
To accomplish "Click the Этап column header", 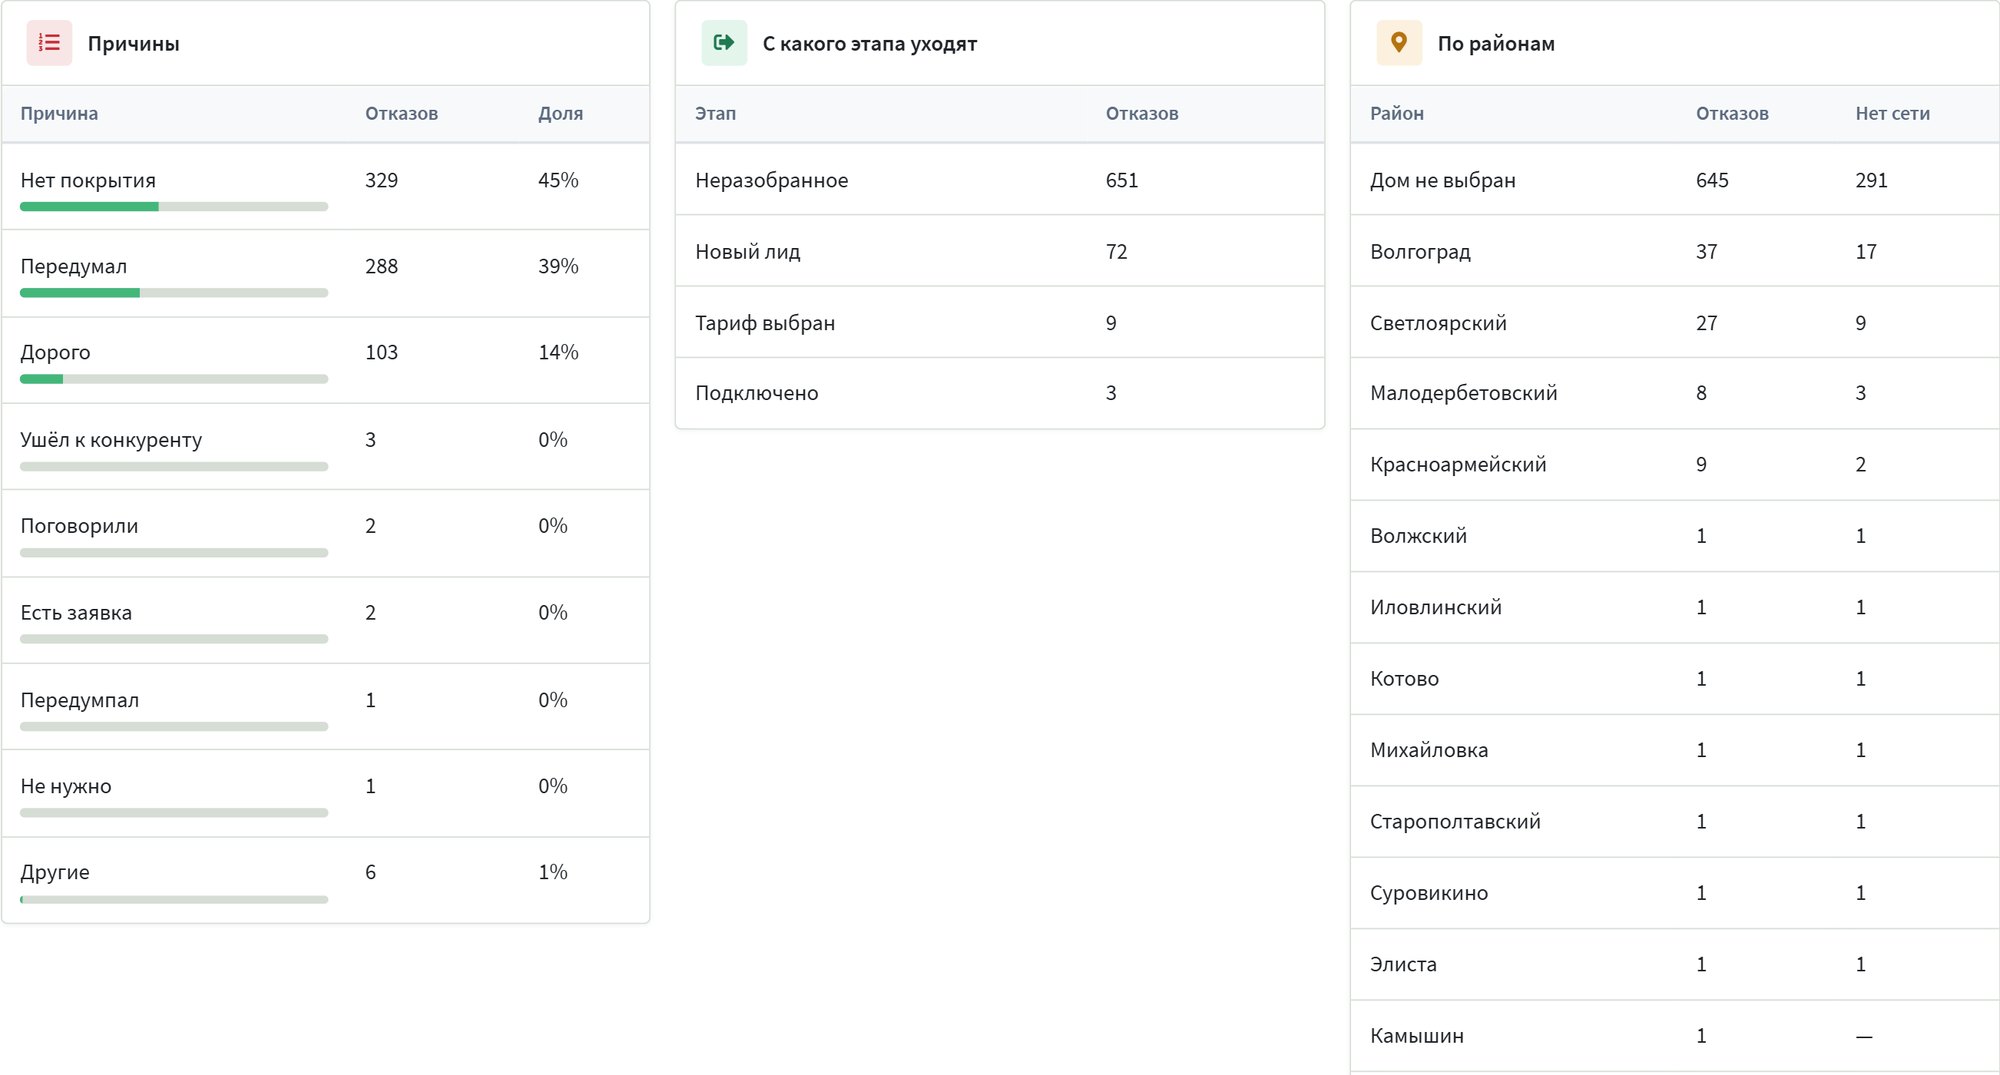I will click(715, 113).
